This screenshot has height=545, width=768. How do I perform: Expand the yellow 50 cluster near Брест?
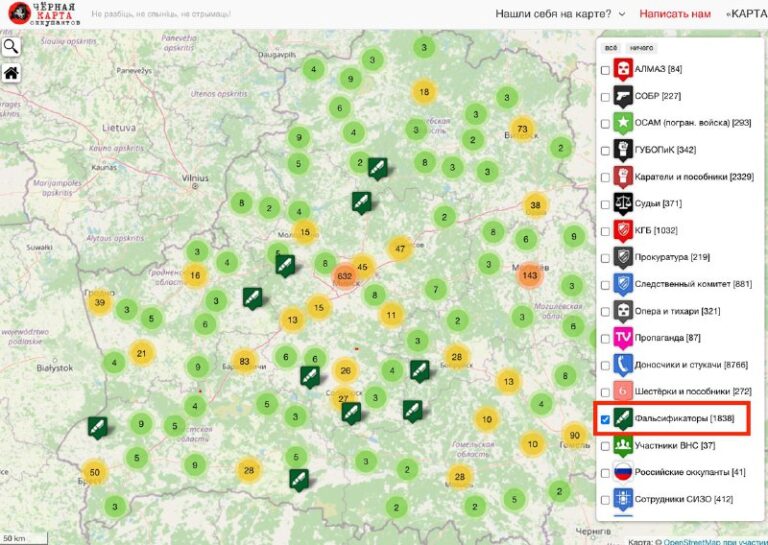point(95,473)
